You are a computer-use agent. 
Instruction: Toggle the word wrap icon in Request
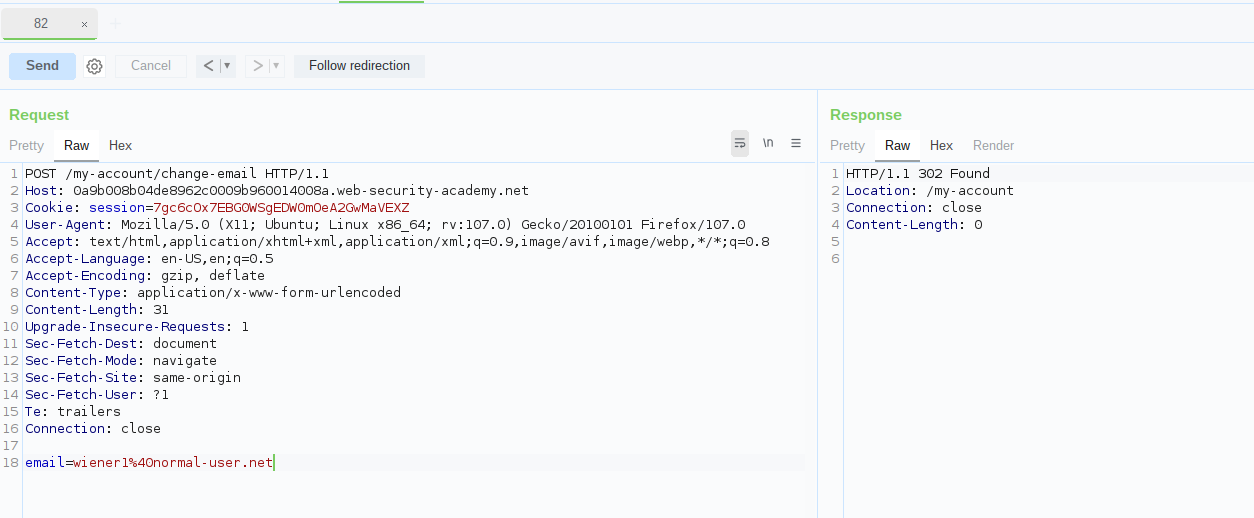740,144
